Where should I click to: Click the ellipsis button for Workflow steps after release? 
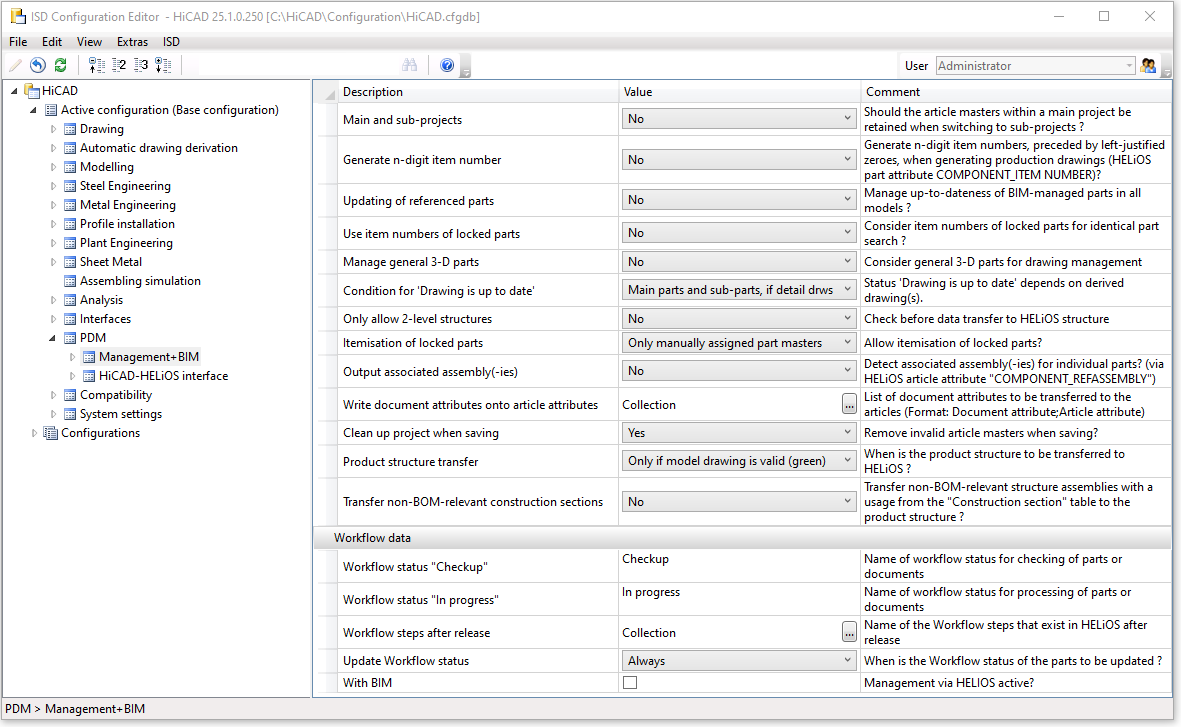(x=849, y=633)
